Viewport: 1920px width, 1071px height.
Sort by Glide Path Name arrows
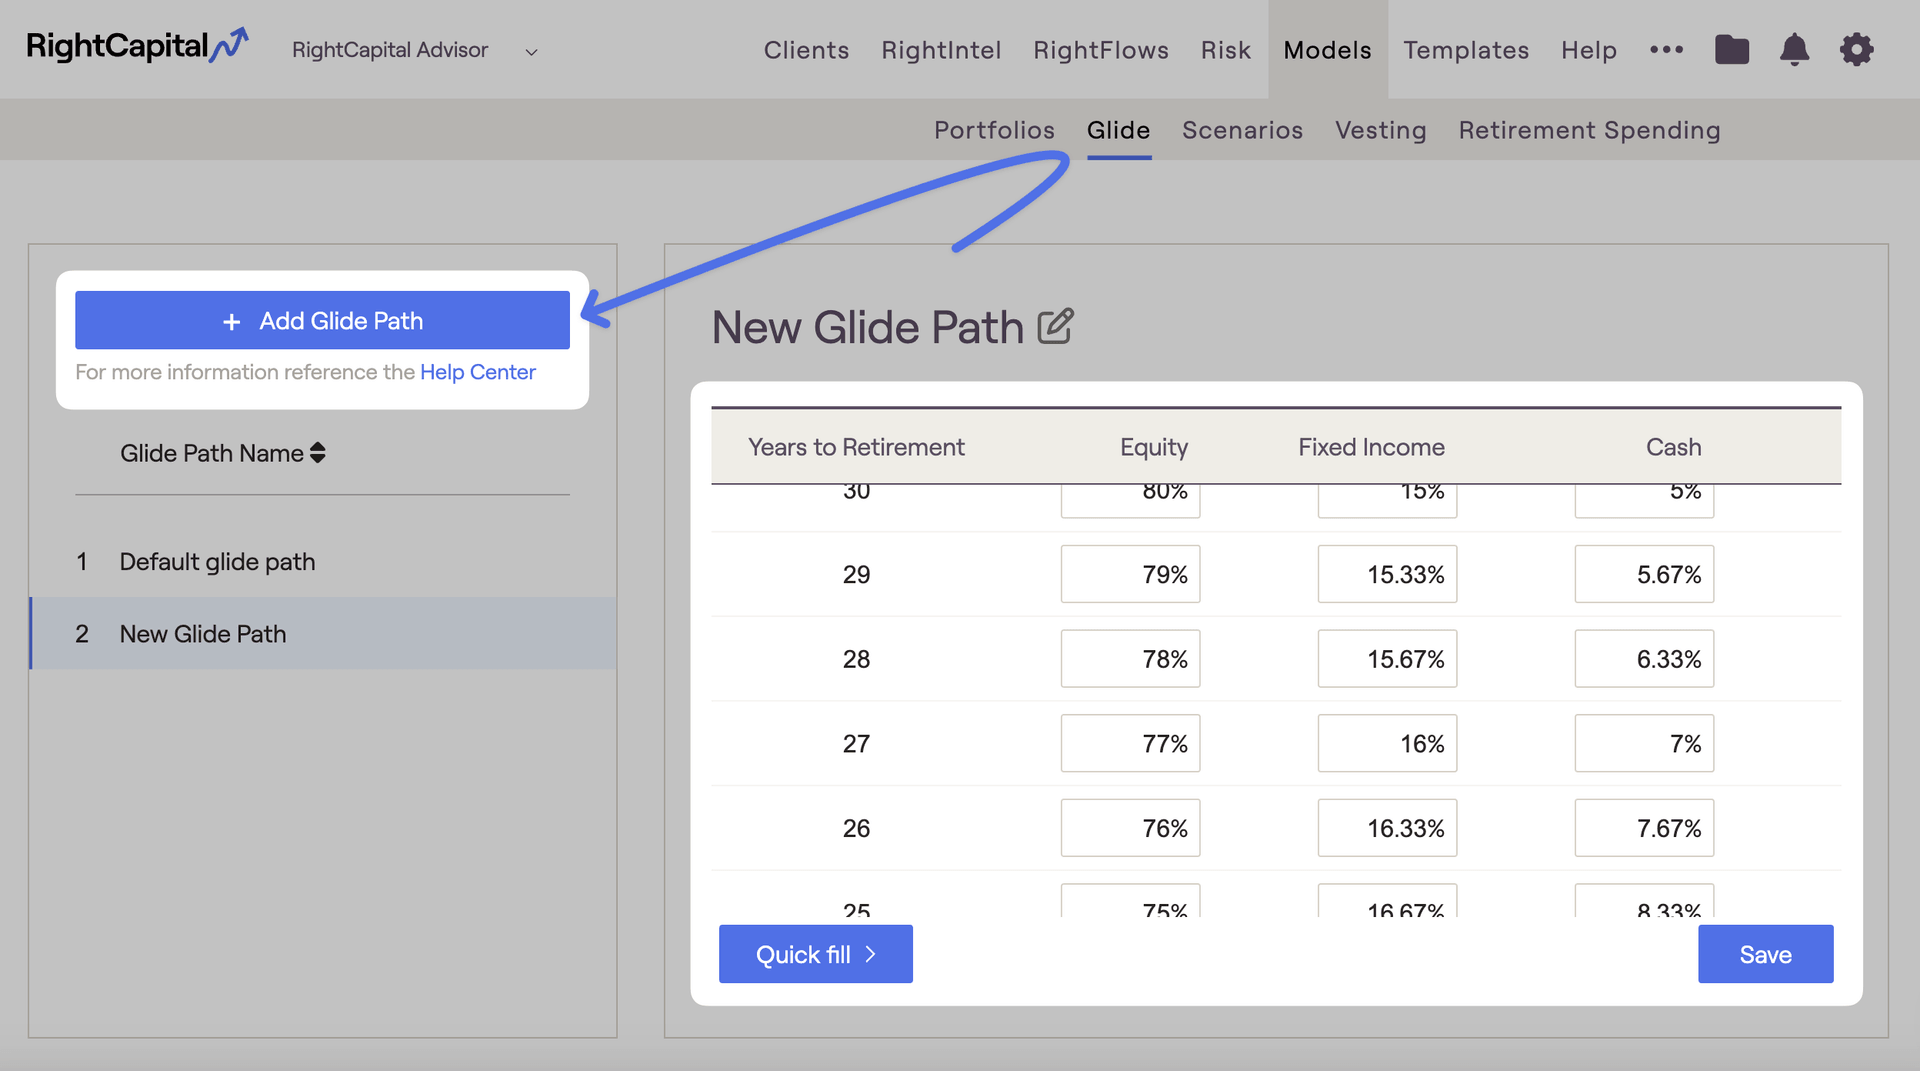(x=318, y=453)
